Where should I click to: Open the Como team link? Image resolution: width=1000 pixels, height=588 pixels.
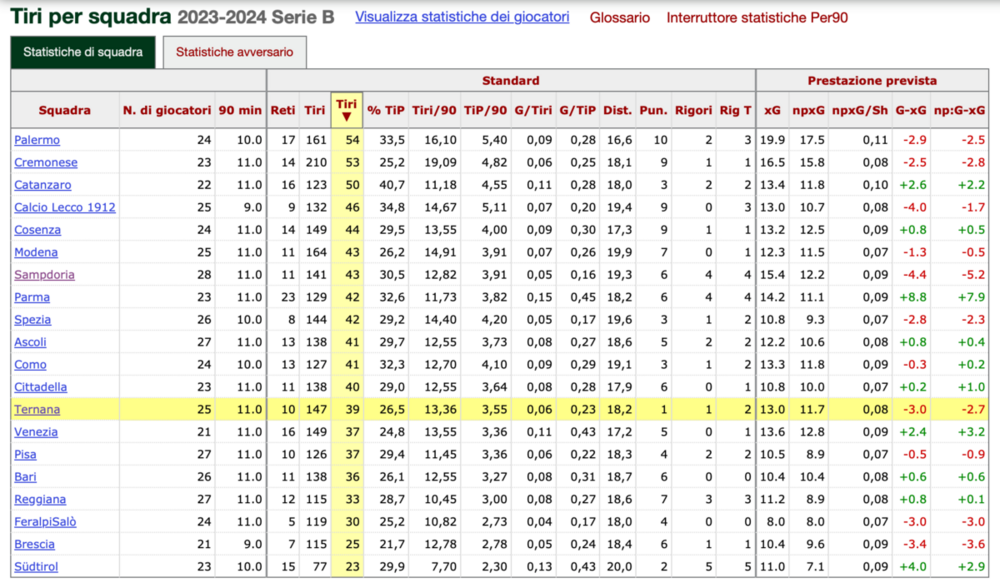(x=31, y=365)
